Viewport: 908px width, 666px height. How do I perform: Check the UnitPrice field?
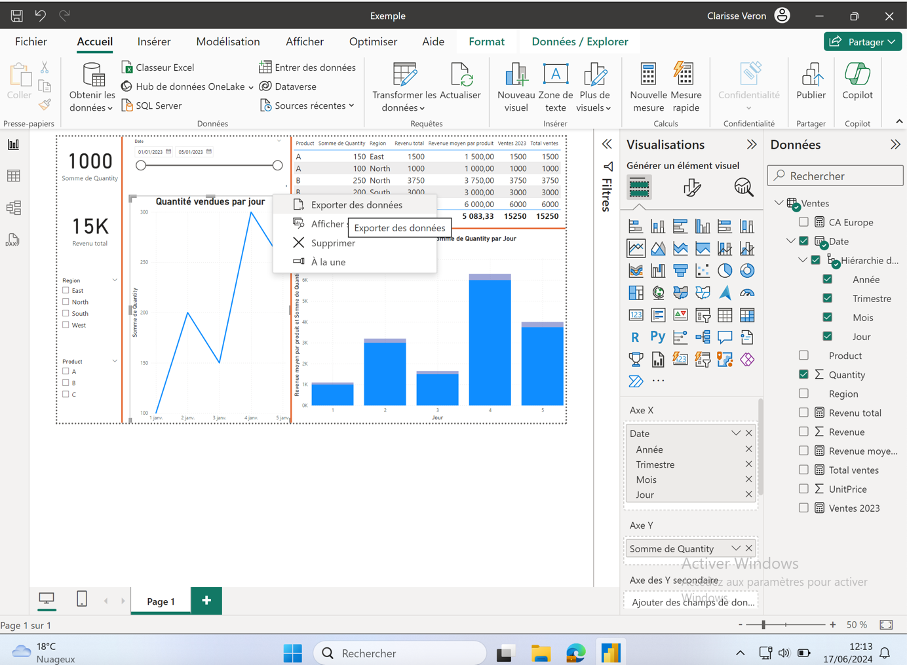pyautogui.click(x=803, y=489)
